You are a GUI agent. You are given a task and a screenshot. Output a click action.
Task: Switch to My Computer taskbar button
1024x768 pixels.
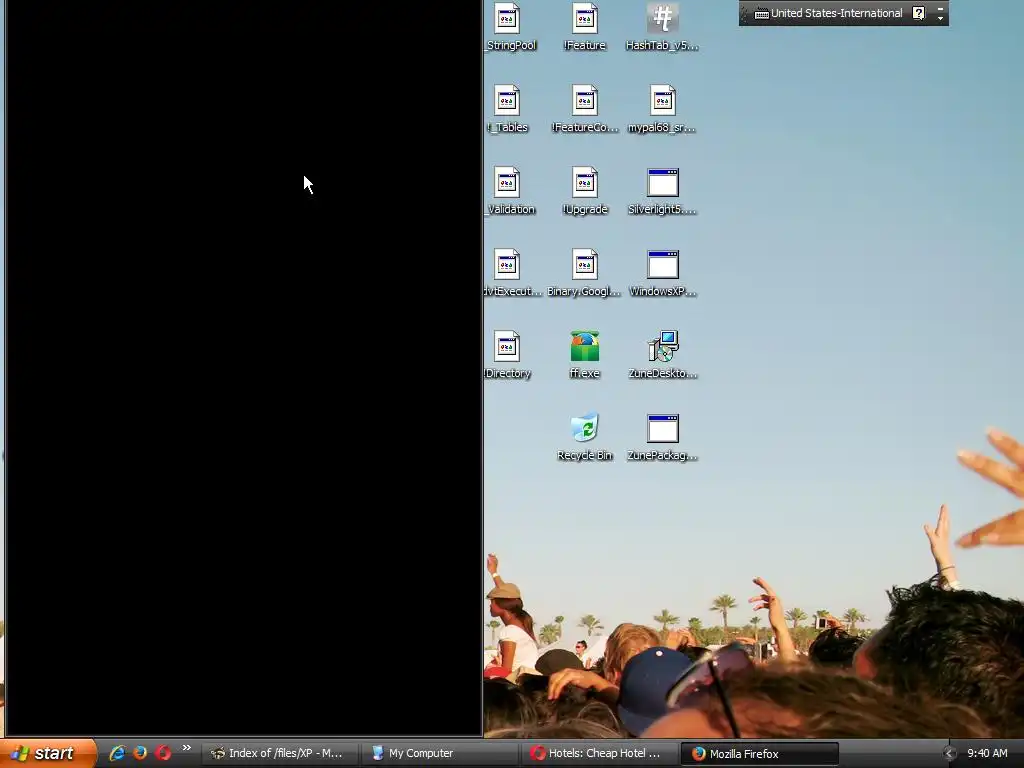440,753
